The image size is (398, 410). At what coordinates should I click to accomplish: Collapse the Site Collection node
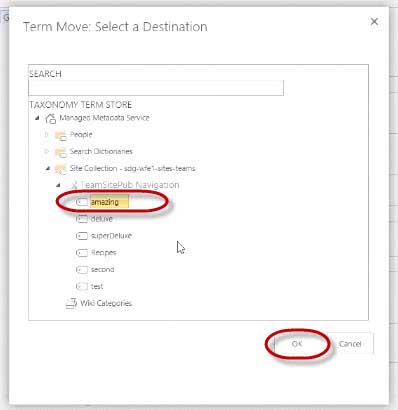(48, 169)
